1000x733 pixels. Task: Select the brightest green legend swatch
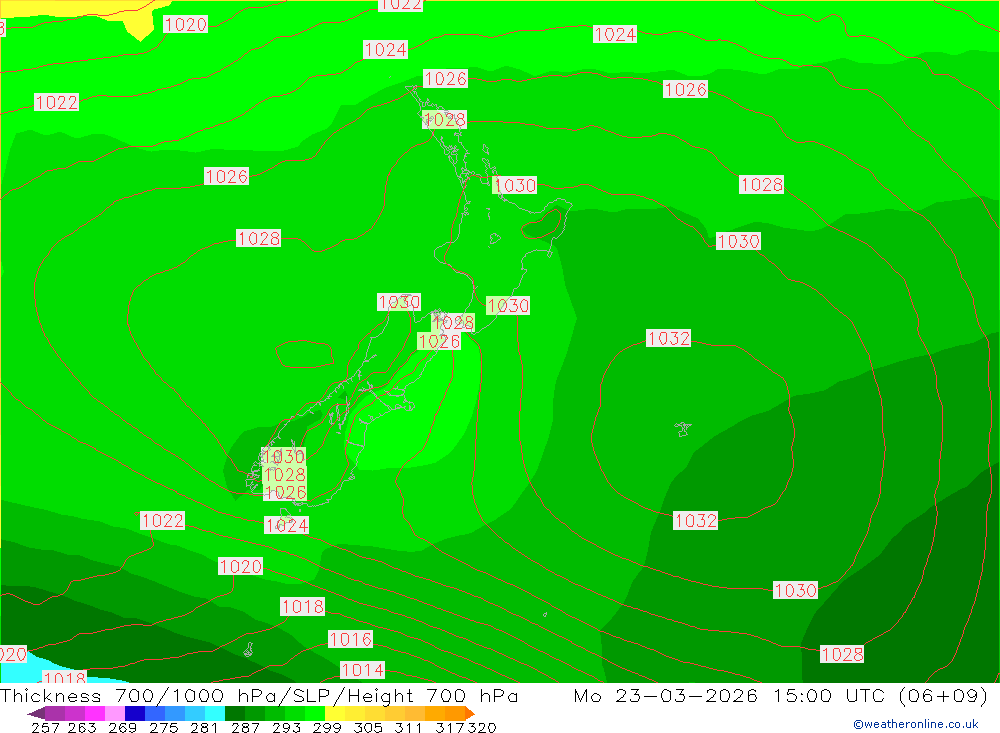pos(315,713)
